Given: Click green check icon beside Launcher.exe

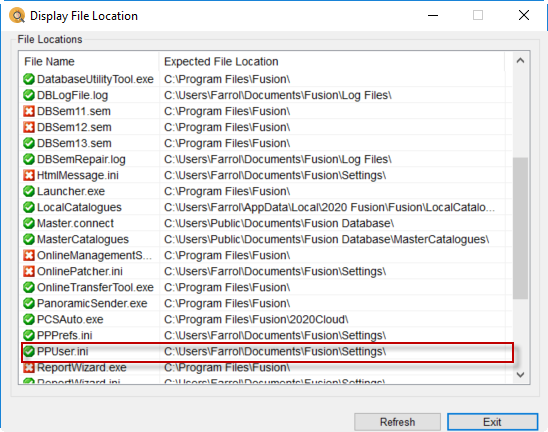Looking at the screenshot, I should pos(29,191).
